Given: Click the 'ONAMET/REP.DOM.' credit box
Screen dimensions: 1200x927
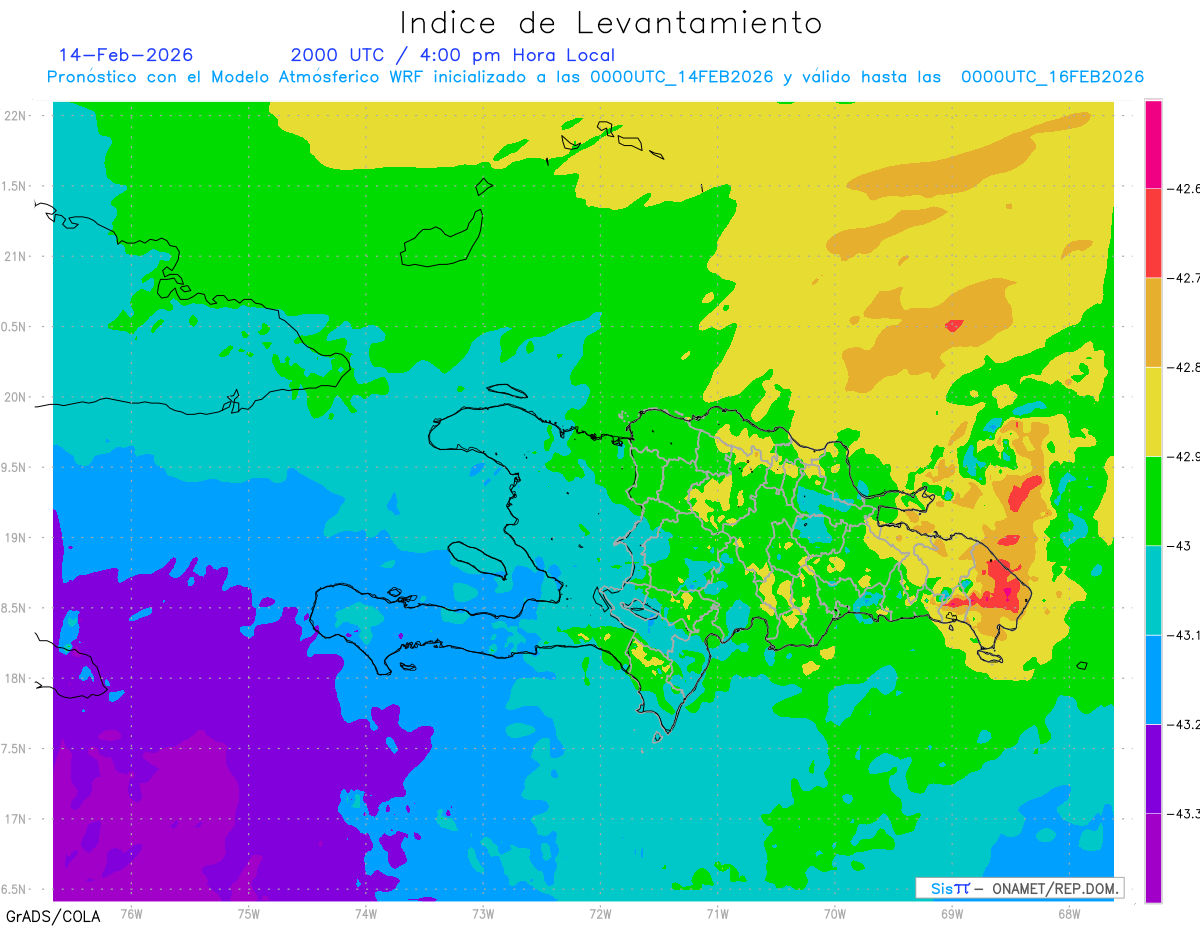Looking at the screenshot, I should click(x=1019, y=888).
